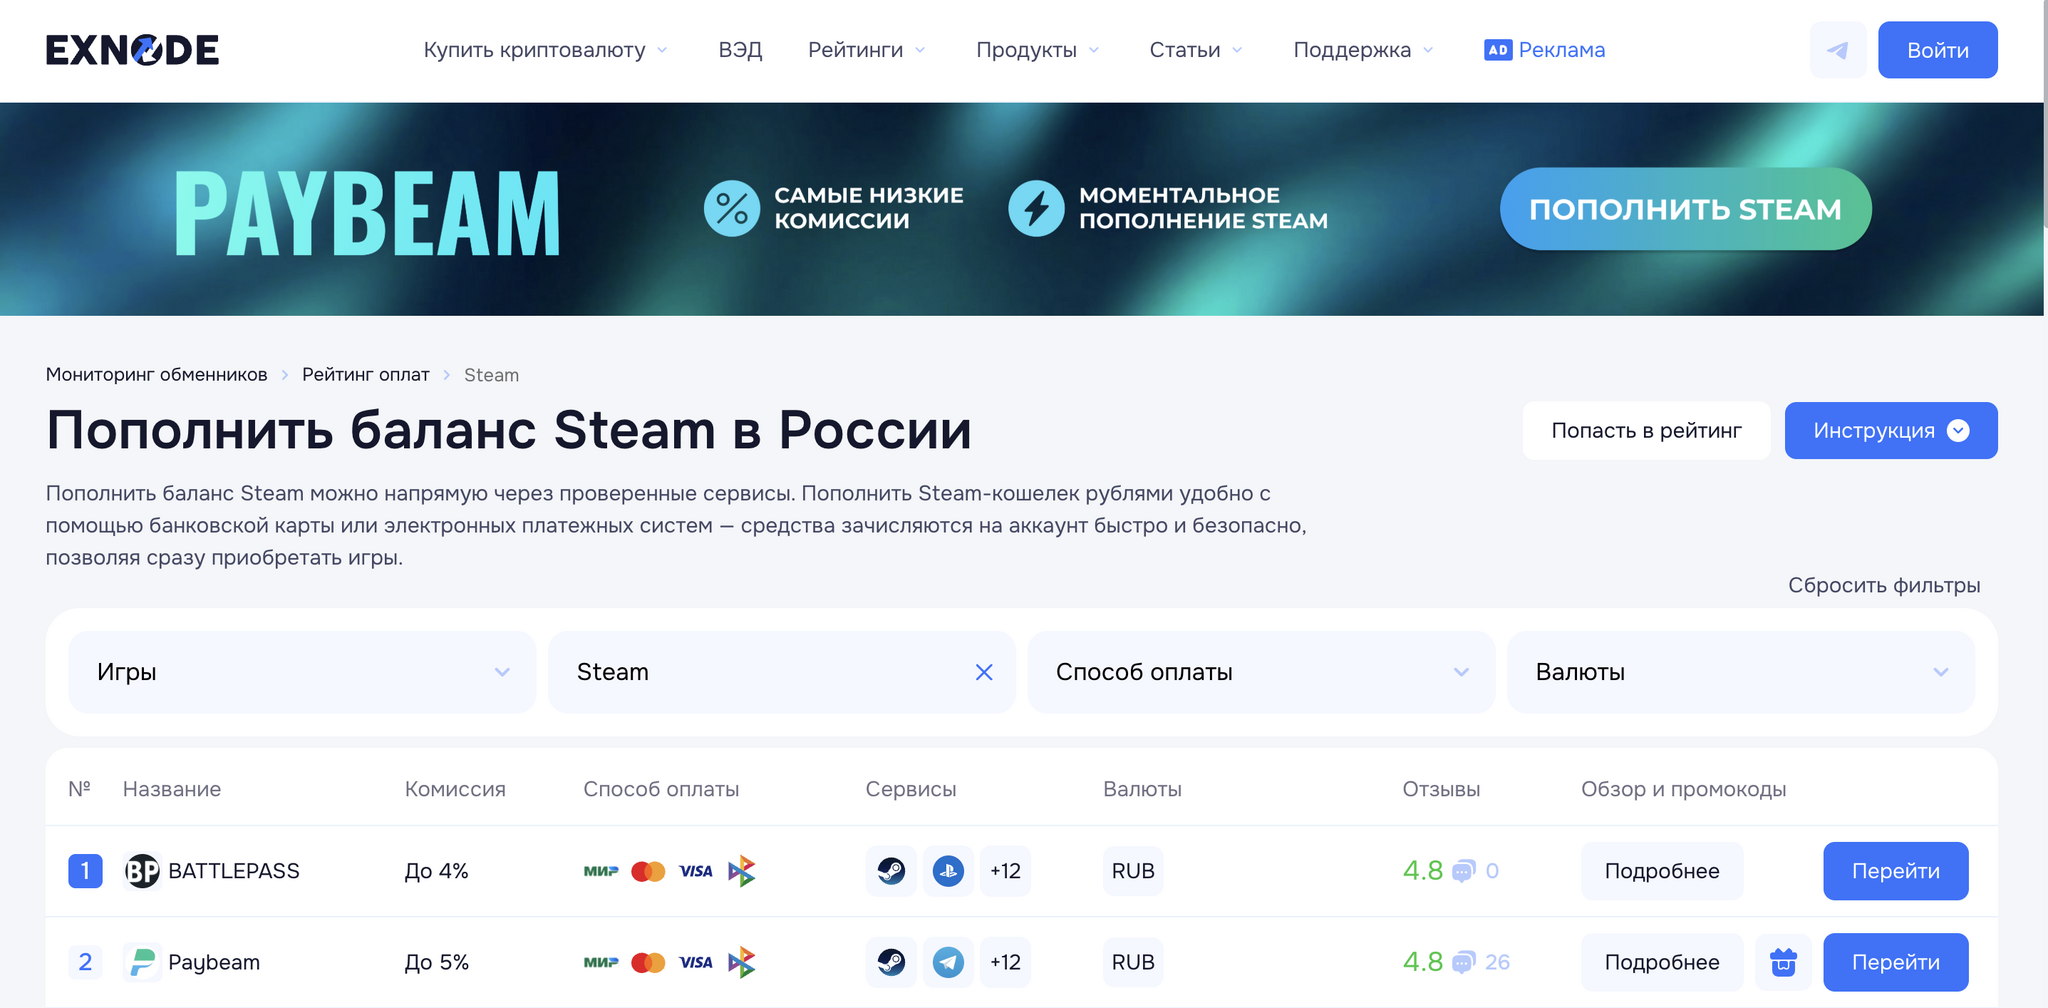
Task: Click the reviews comment icon for Paybeam
Action: [1463, 962]
